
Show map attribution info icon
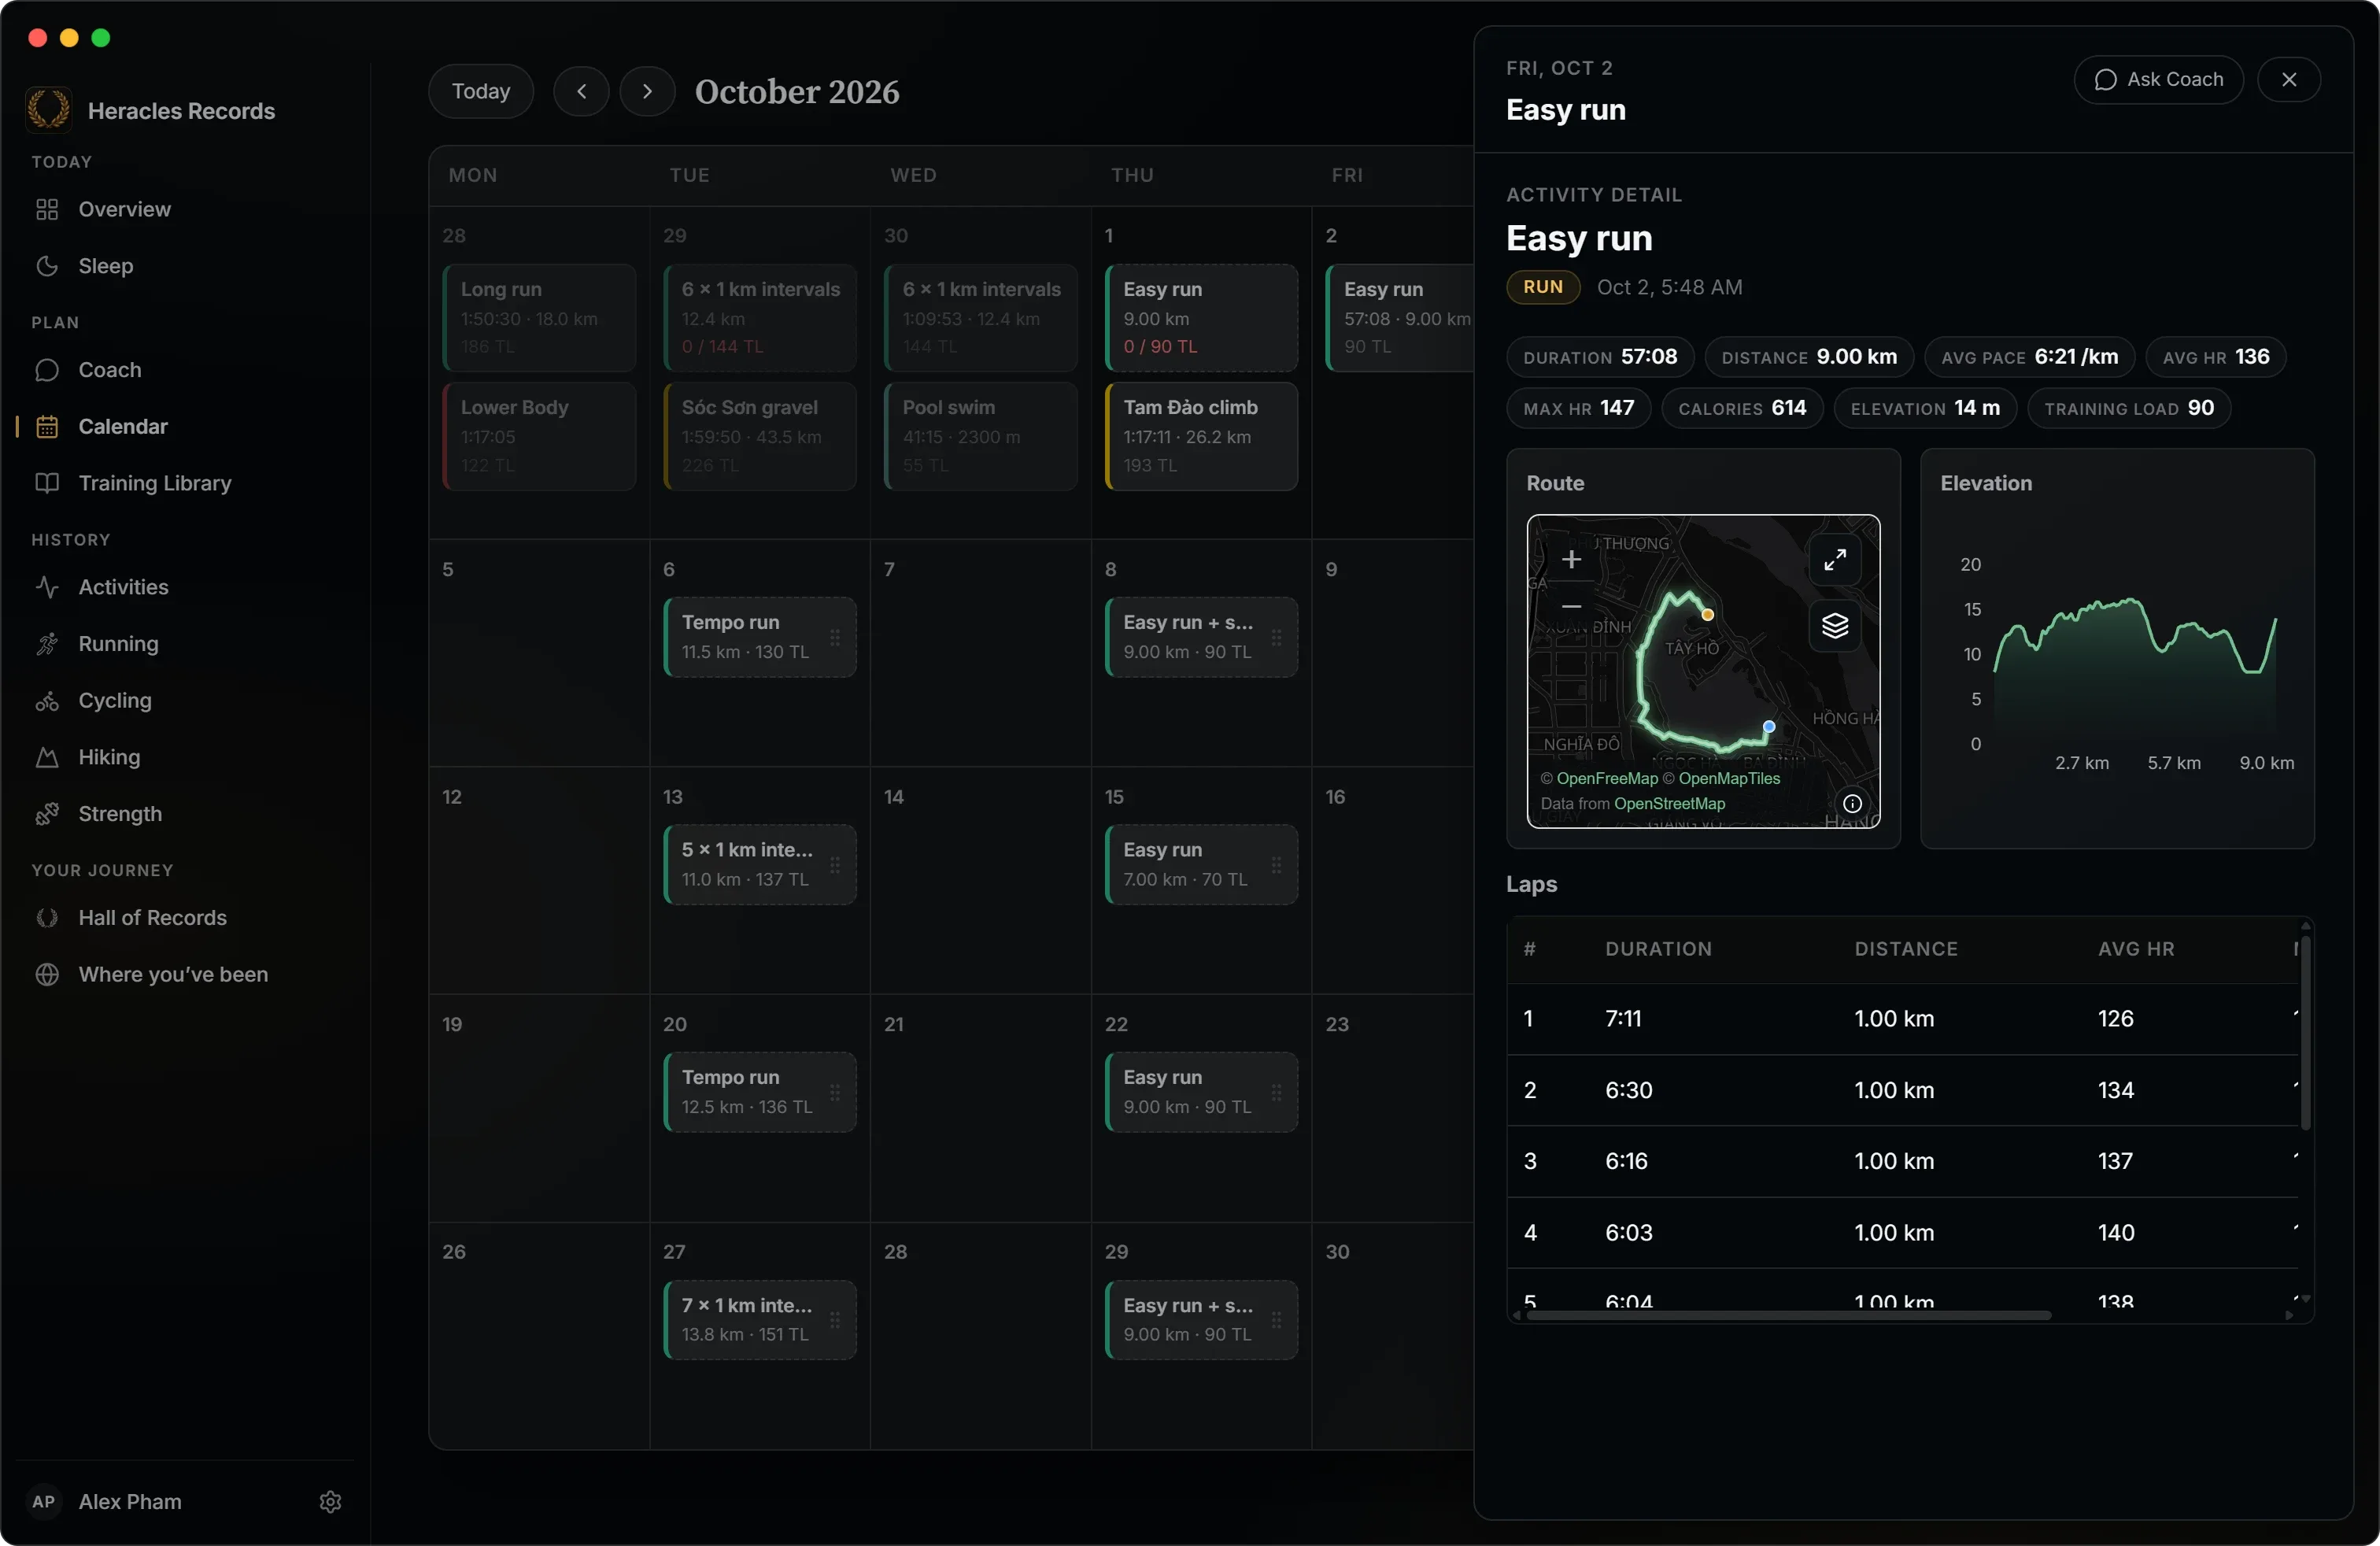click(x=1852, y=803)
